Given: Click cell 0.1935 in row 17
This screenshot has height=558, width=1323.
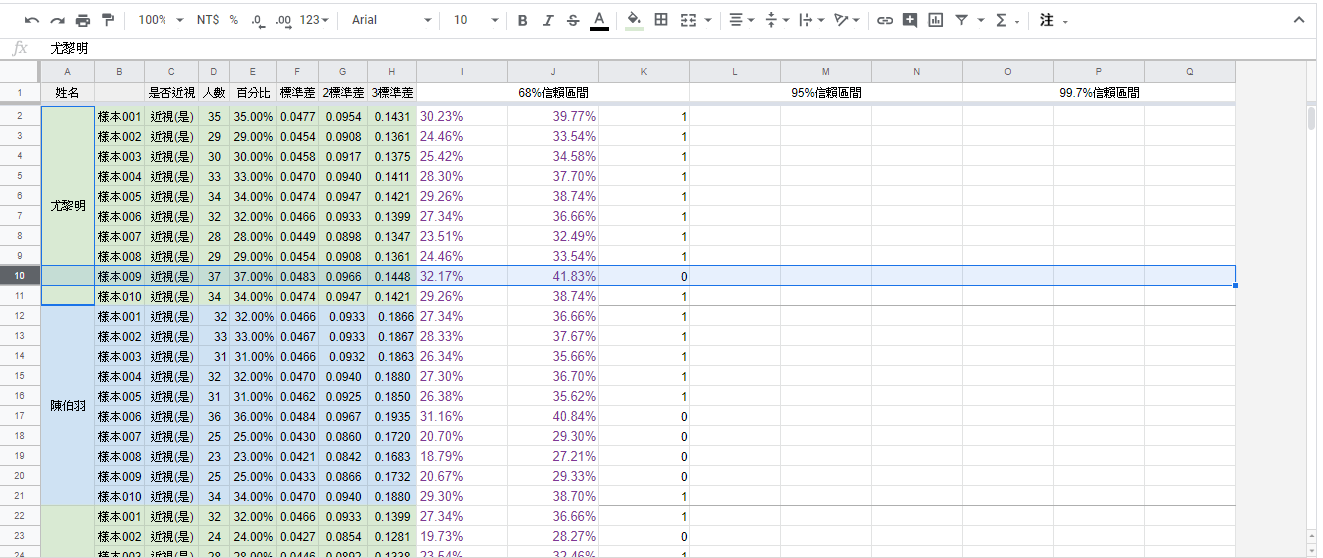Looking at the screenshot, I should click(x=392, y=416).
